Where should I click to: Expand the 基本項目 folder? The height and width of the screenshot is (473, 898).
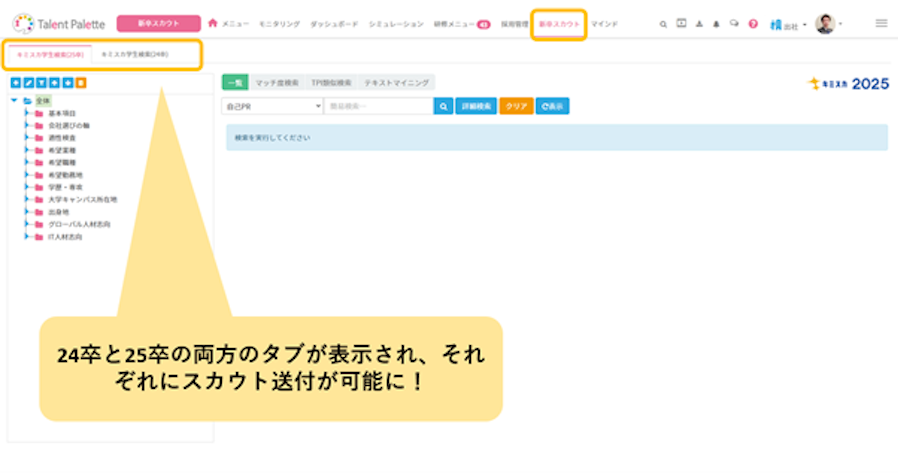point(26,113)
